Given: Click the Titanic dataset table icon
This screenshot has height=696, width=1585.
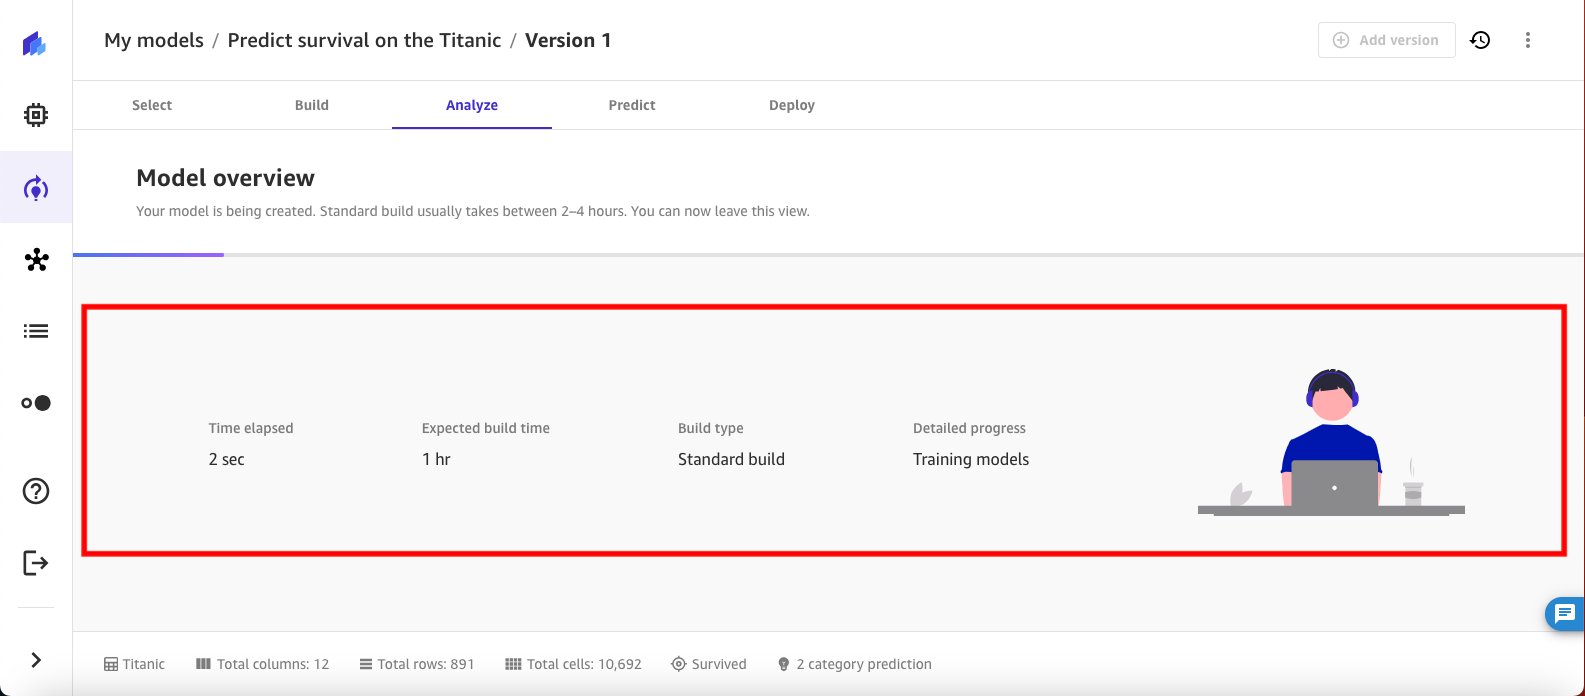Looking at the screenshot, I should coord(111,664).
